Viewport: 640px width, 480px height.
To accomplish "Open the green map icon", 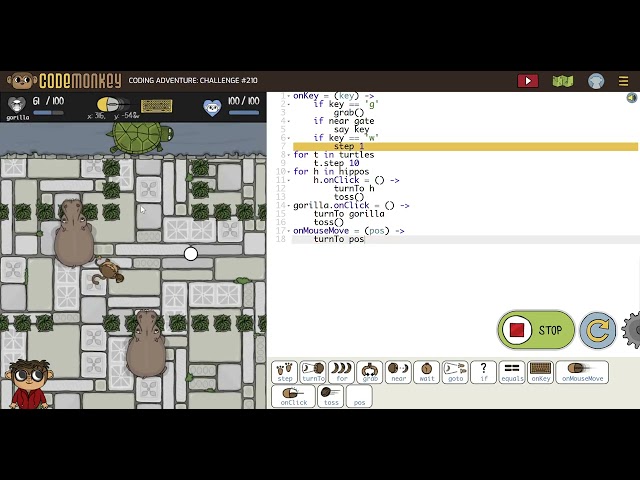I will tap(563, 81).
